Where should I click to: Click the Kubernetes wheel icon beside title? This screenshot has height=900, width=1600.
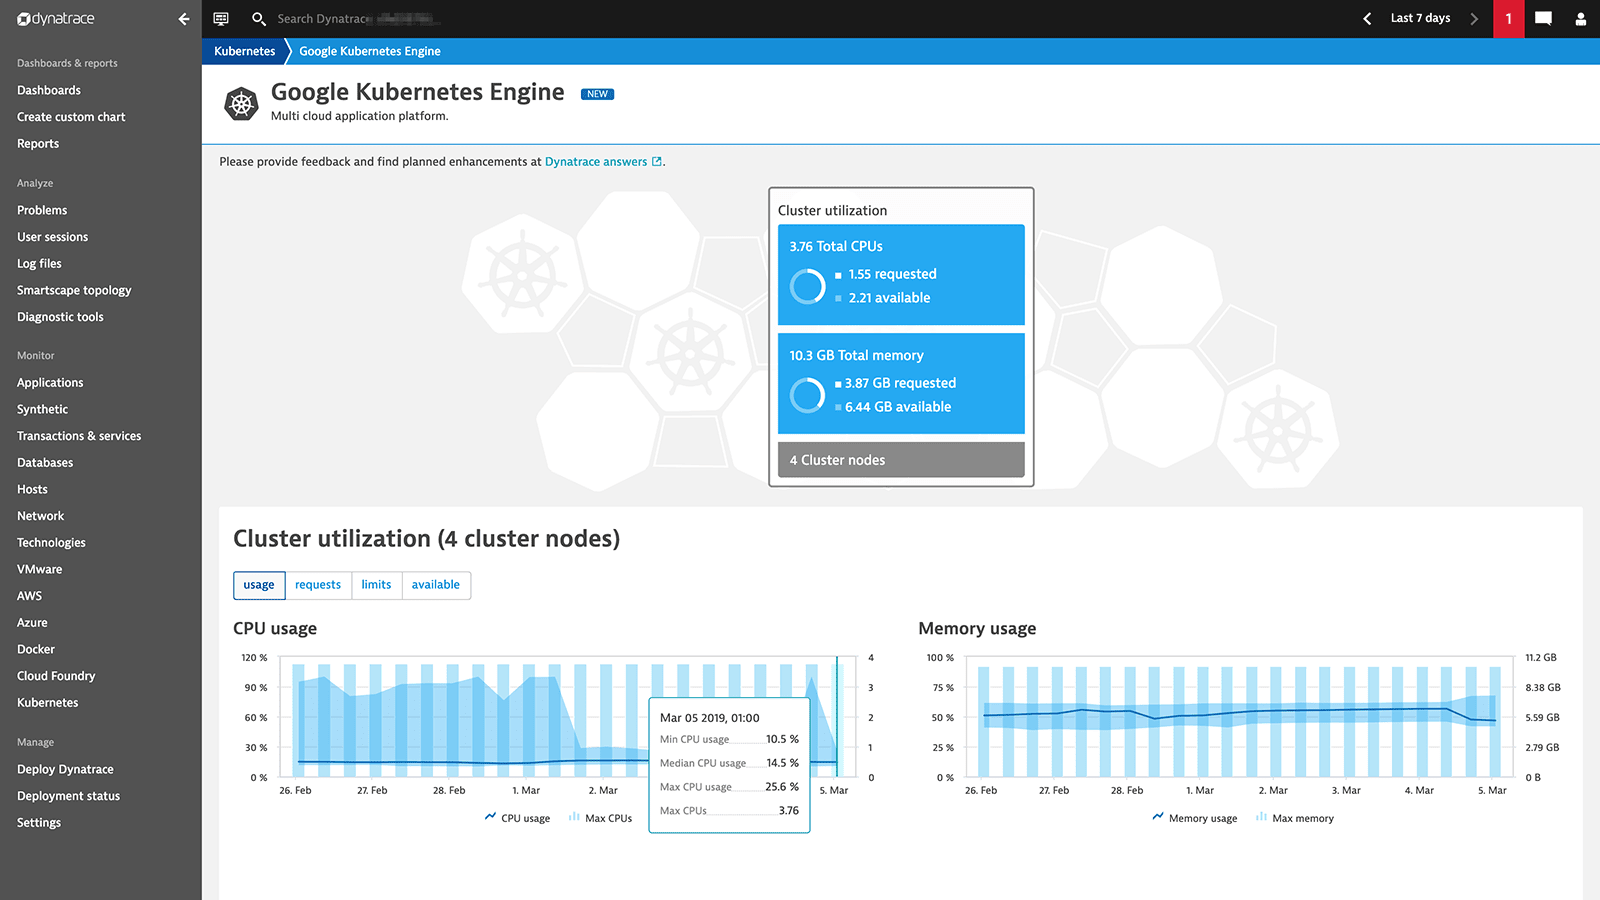pyautogui.click(x=241, y=103)
